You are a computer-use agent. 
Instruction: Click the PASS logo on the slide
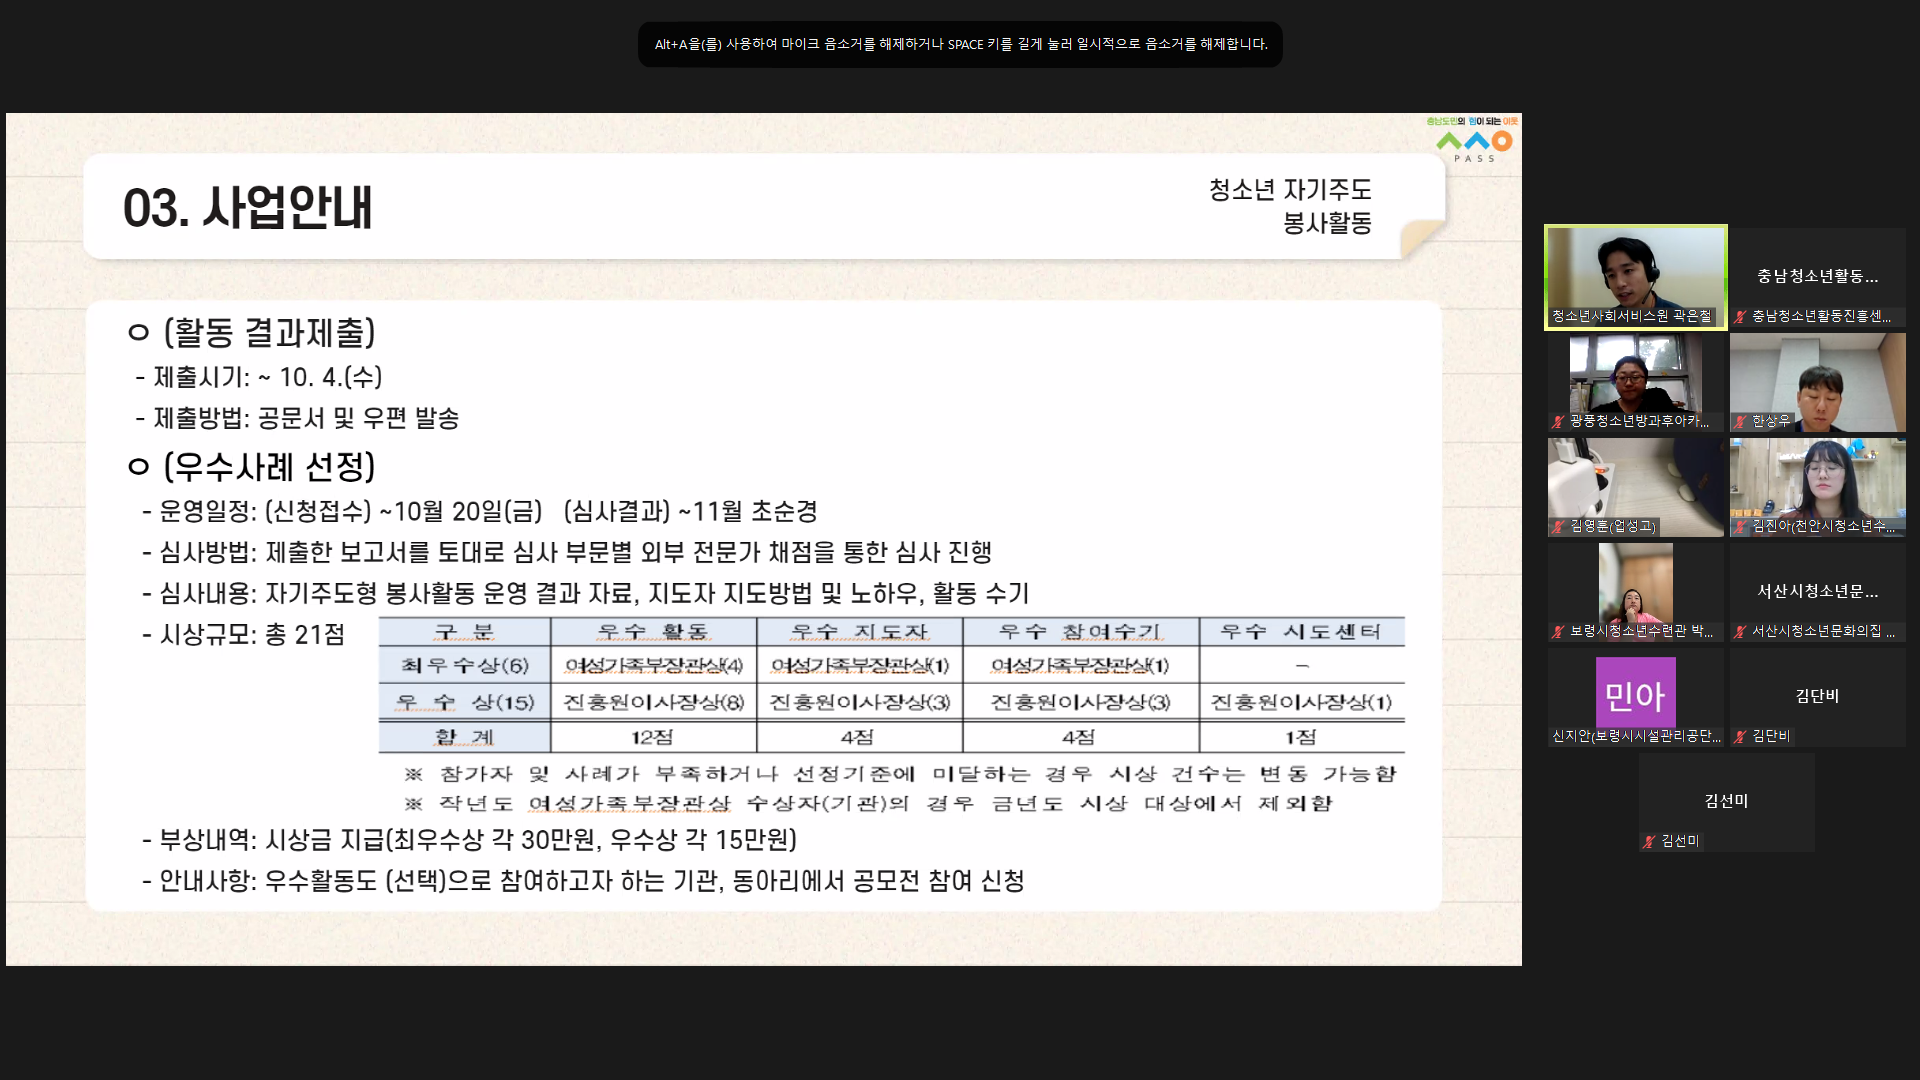click(x=1473, y=143)
